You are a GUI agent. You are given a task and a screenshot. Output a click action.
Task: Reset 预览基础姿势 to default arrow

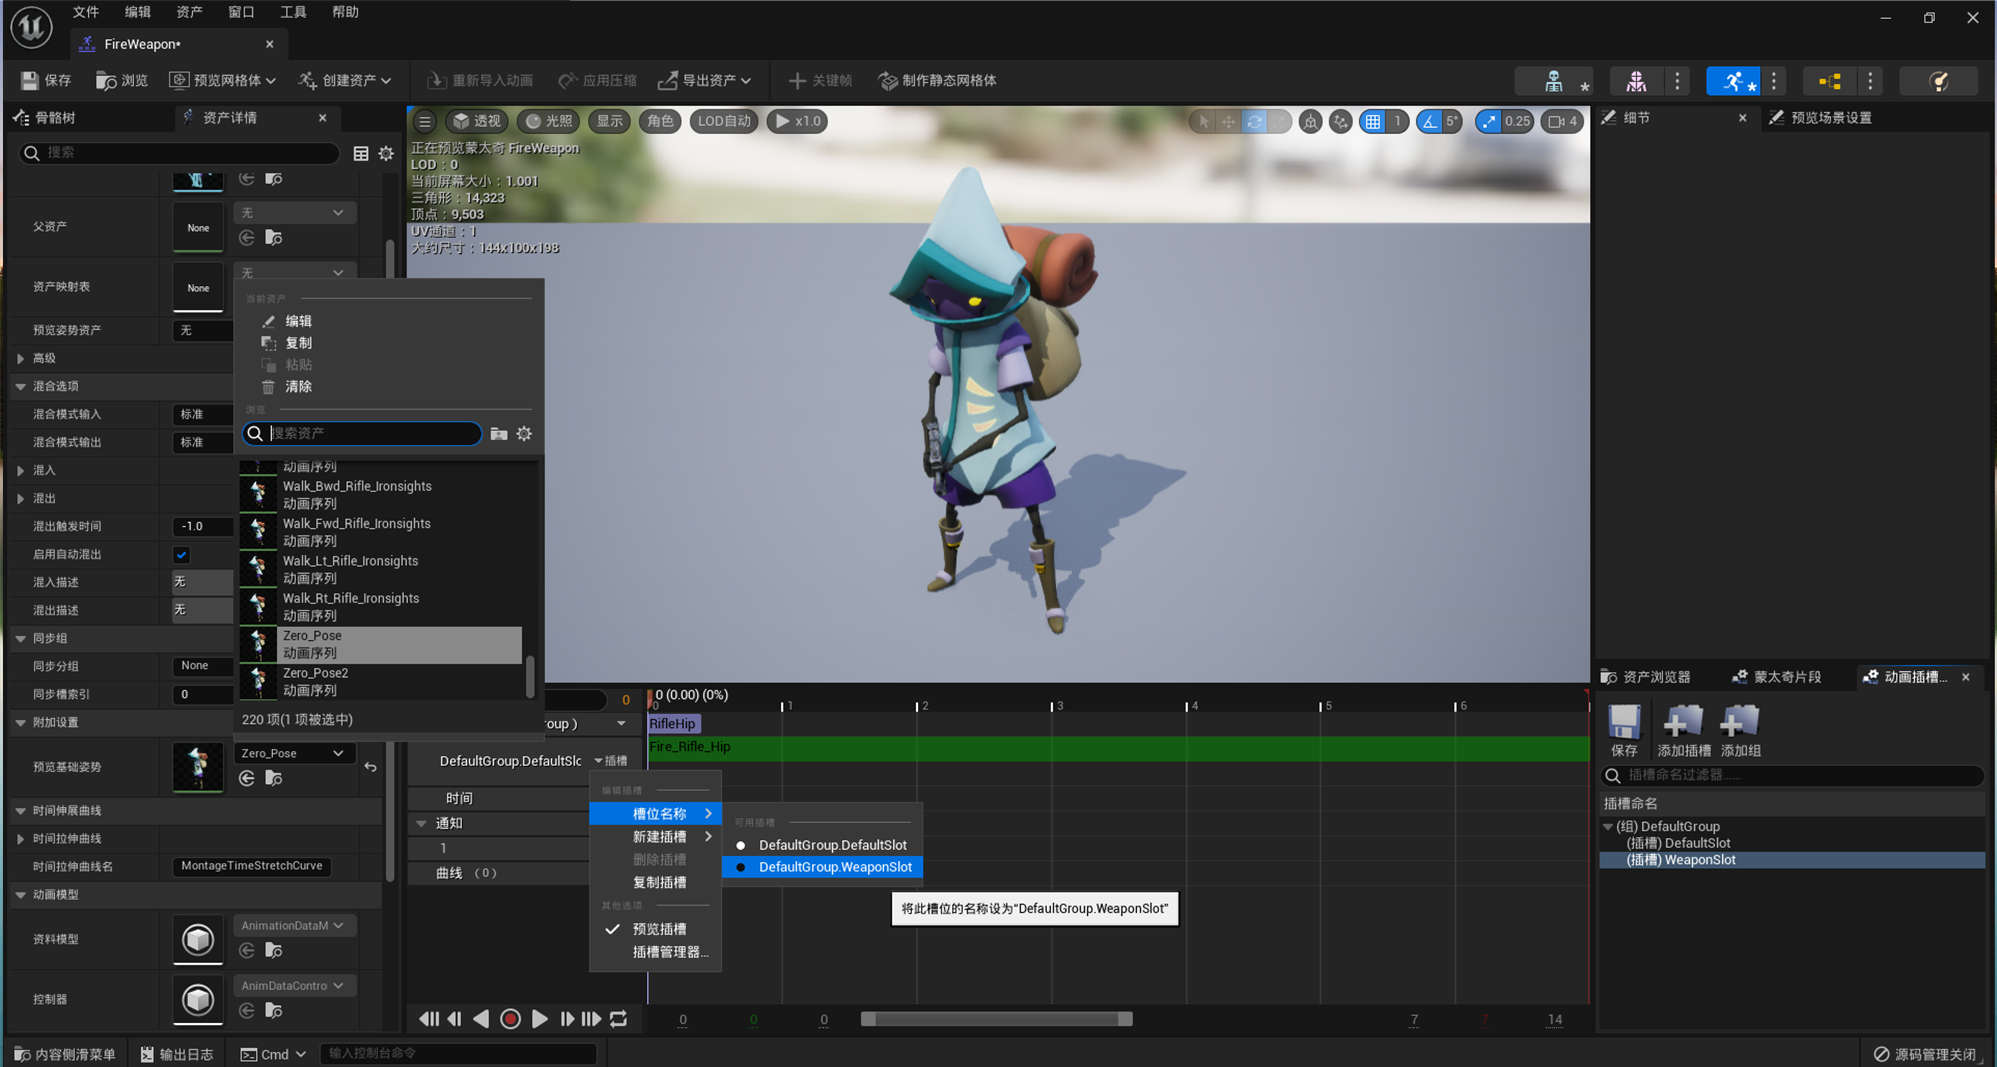[x=371, y=767]
